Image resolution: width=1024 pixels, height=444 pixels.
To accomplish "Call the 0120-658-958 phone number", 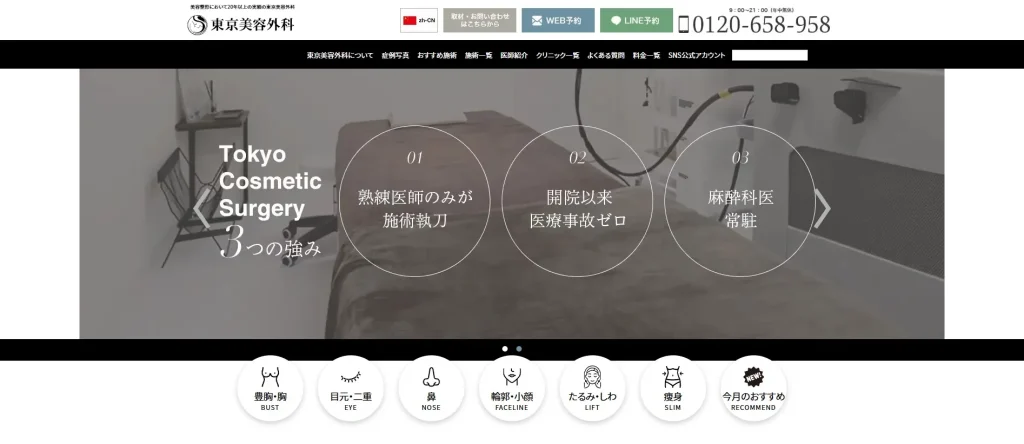I will click(x=754, y=25).
